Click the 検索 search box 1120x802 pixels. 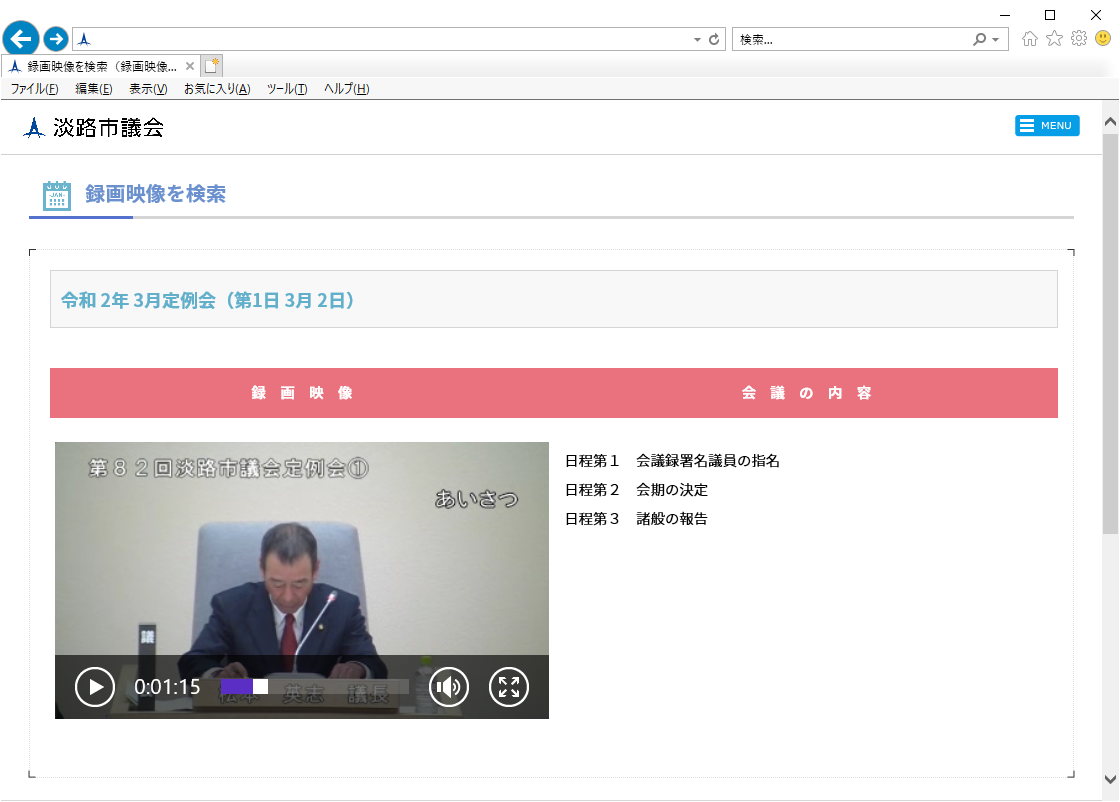[850, 39]
